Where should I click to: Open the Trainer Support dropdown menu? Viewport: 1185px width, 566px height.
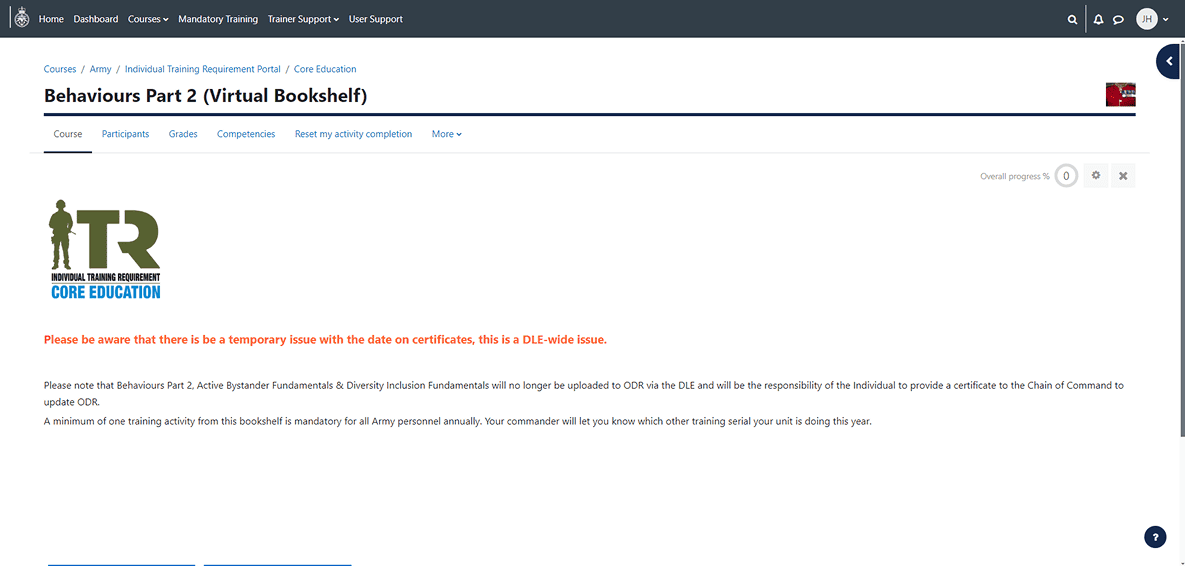[x=303, y=19]
